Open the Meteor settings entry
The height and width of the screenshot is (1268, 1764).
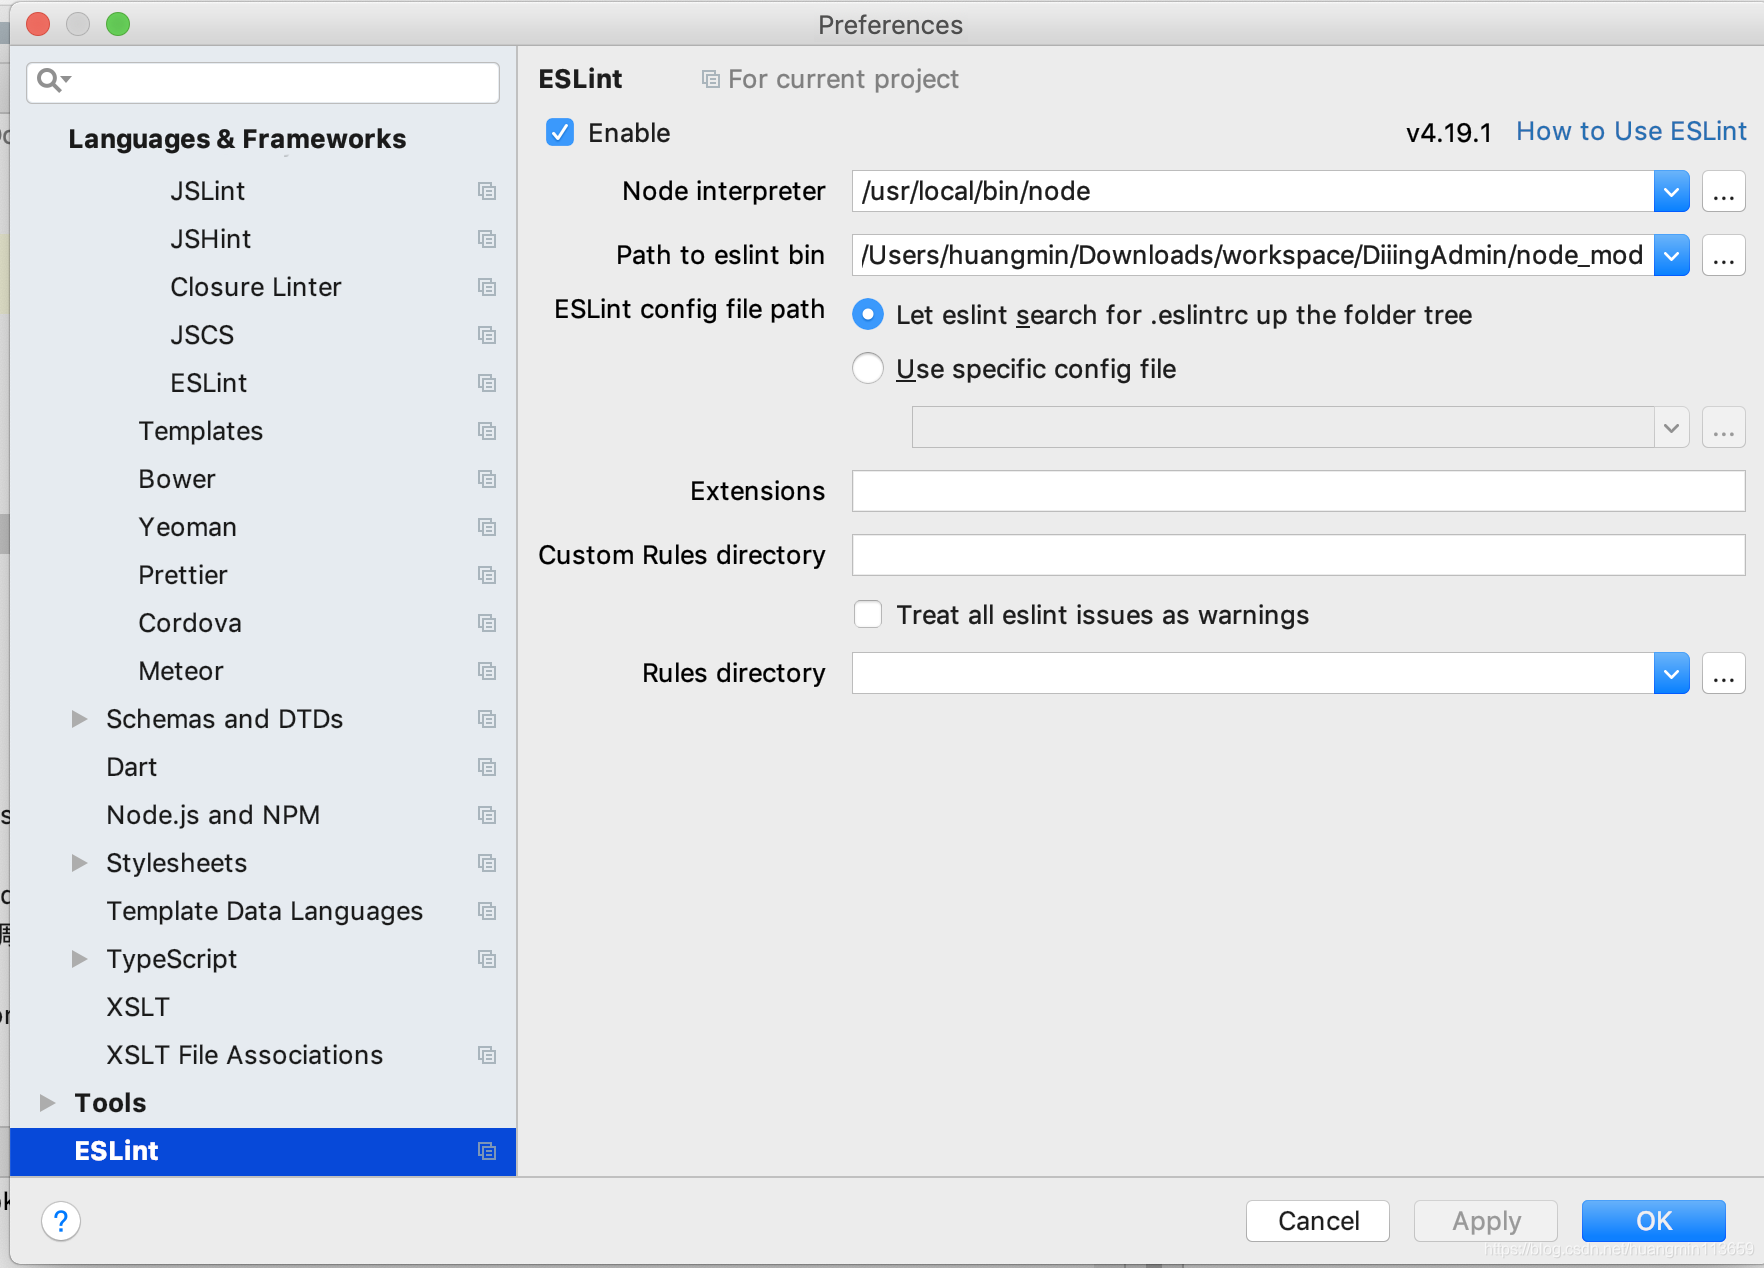point(181,671)
